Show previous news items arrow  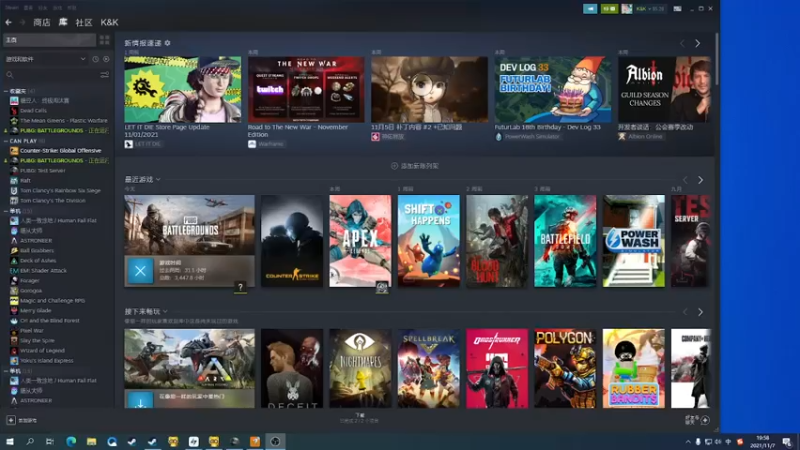pos(682,44)
